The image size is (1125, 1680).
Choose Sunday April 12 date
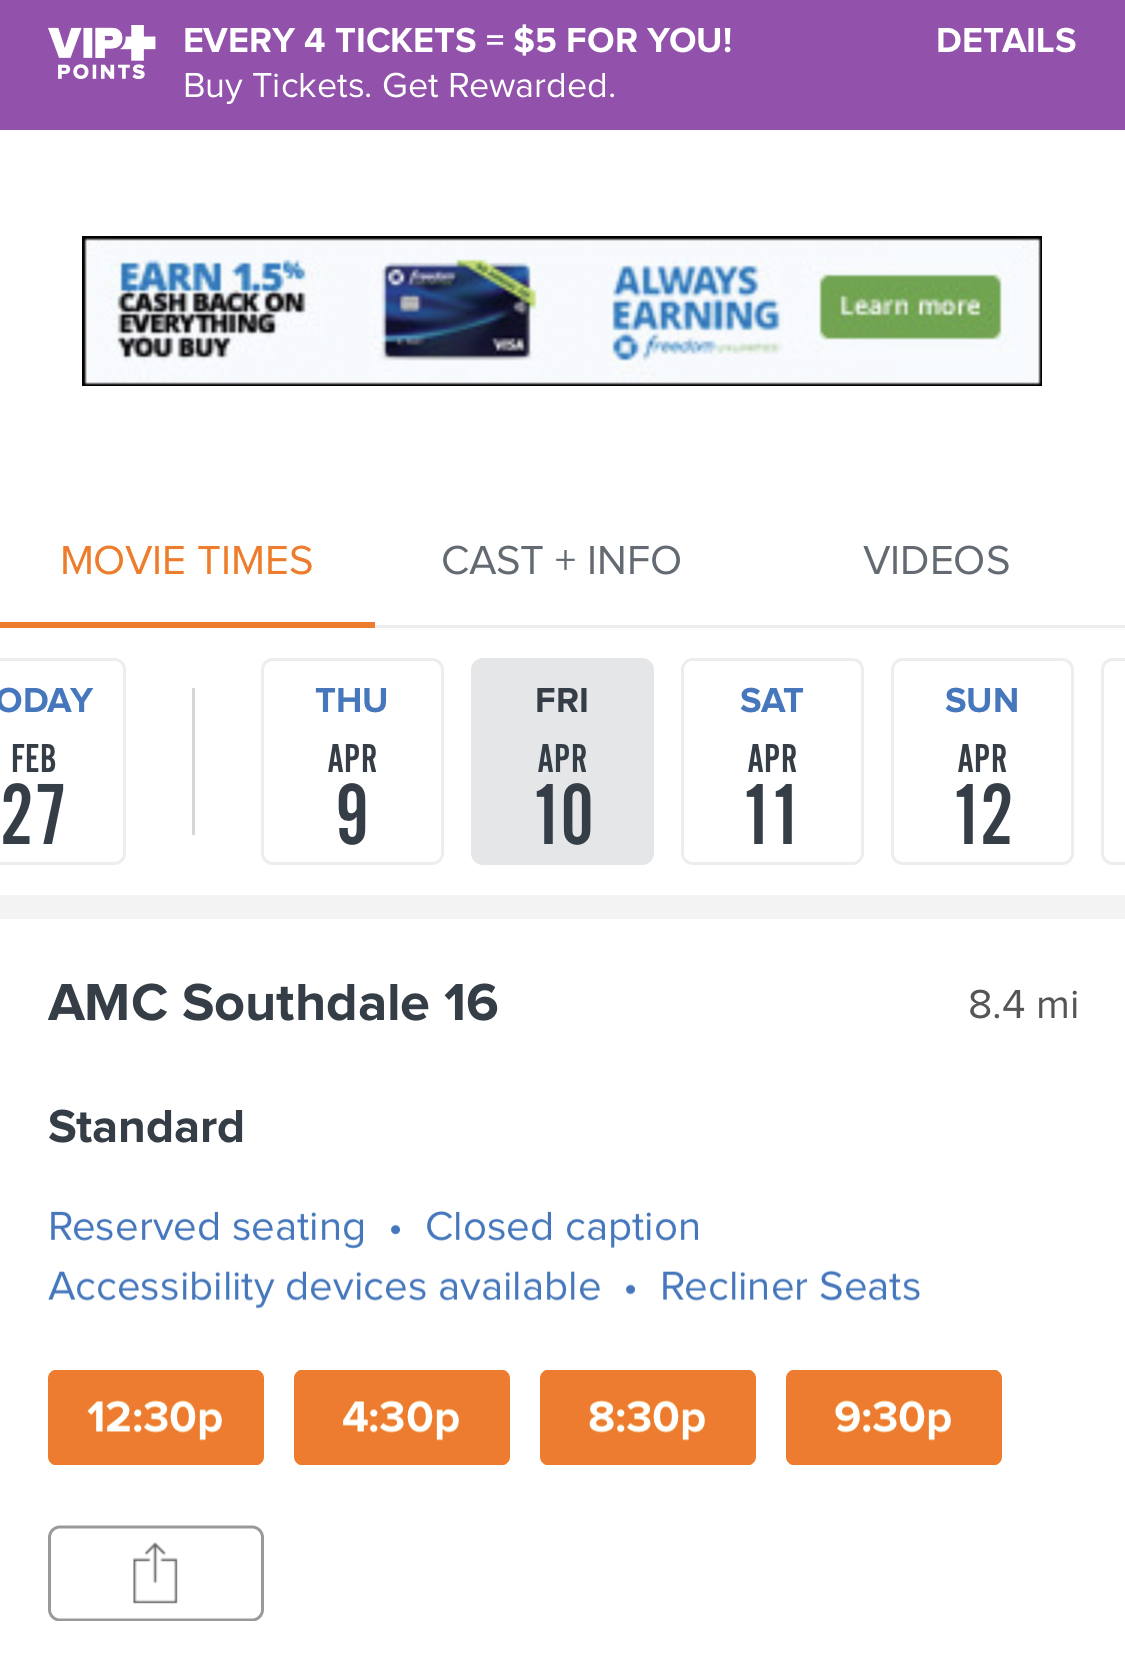coord(982,761)
